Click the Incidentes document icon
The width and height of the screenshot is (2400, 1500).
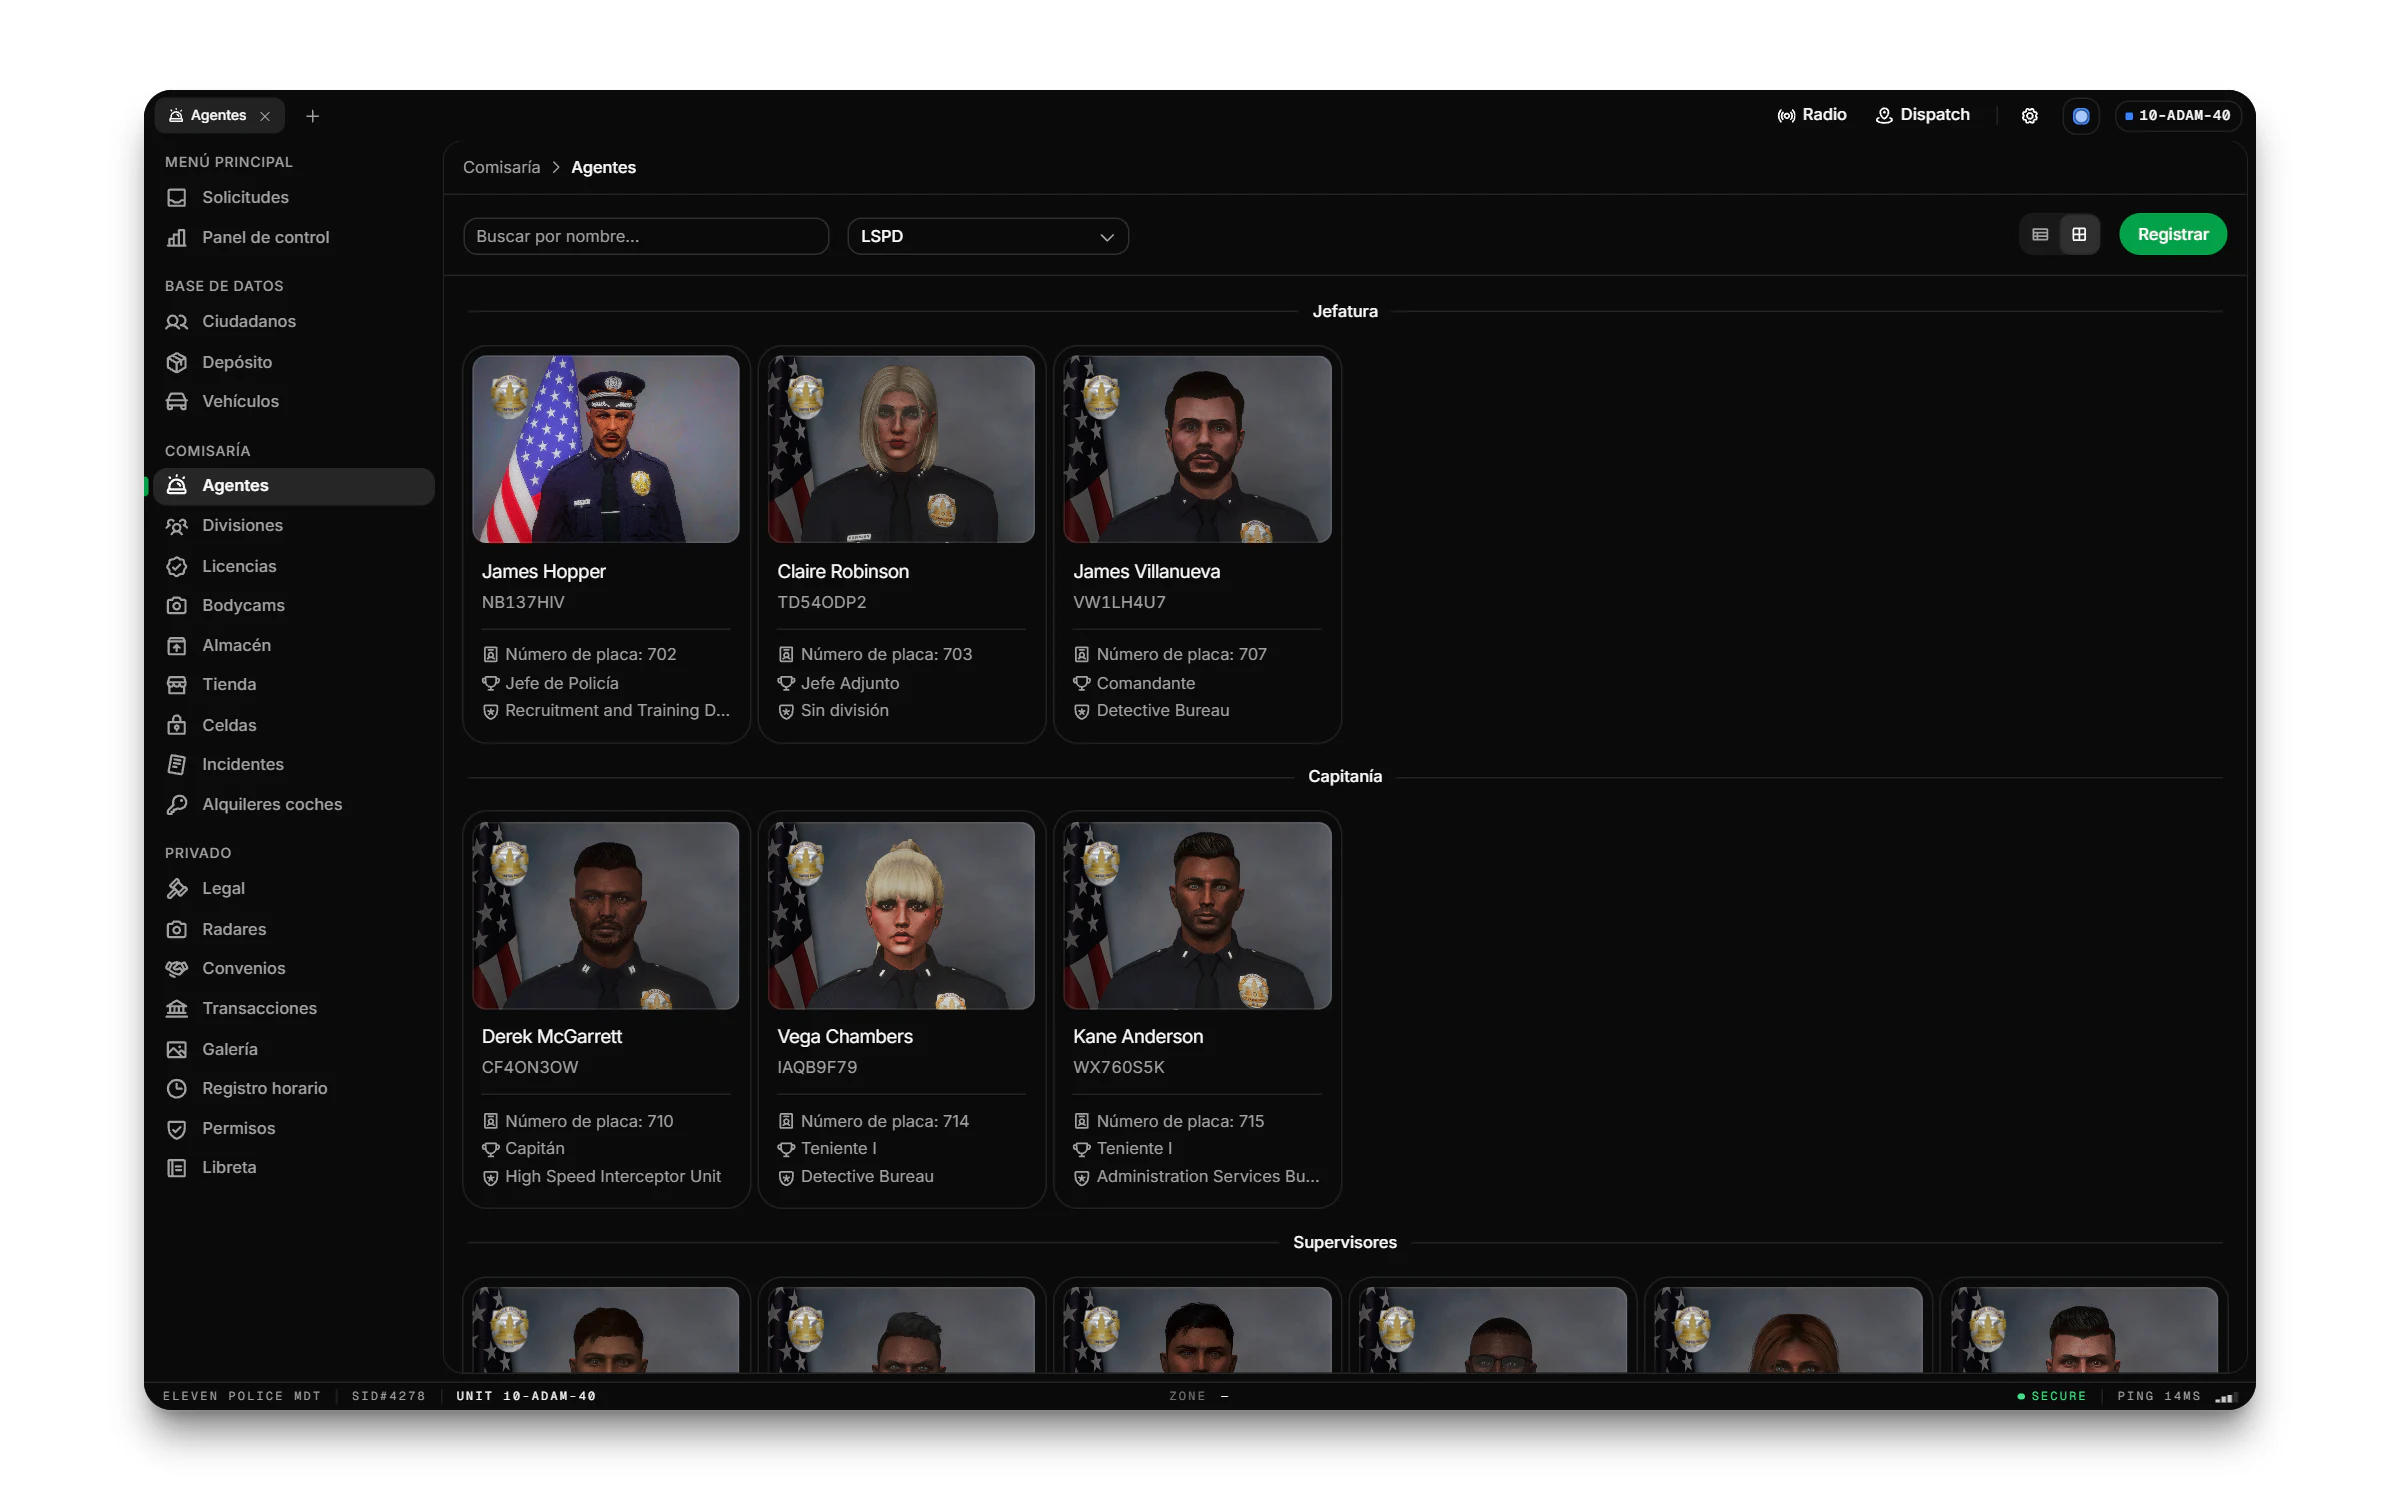click(x=177, y=764)
